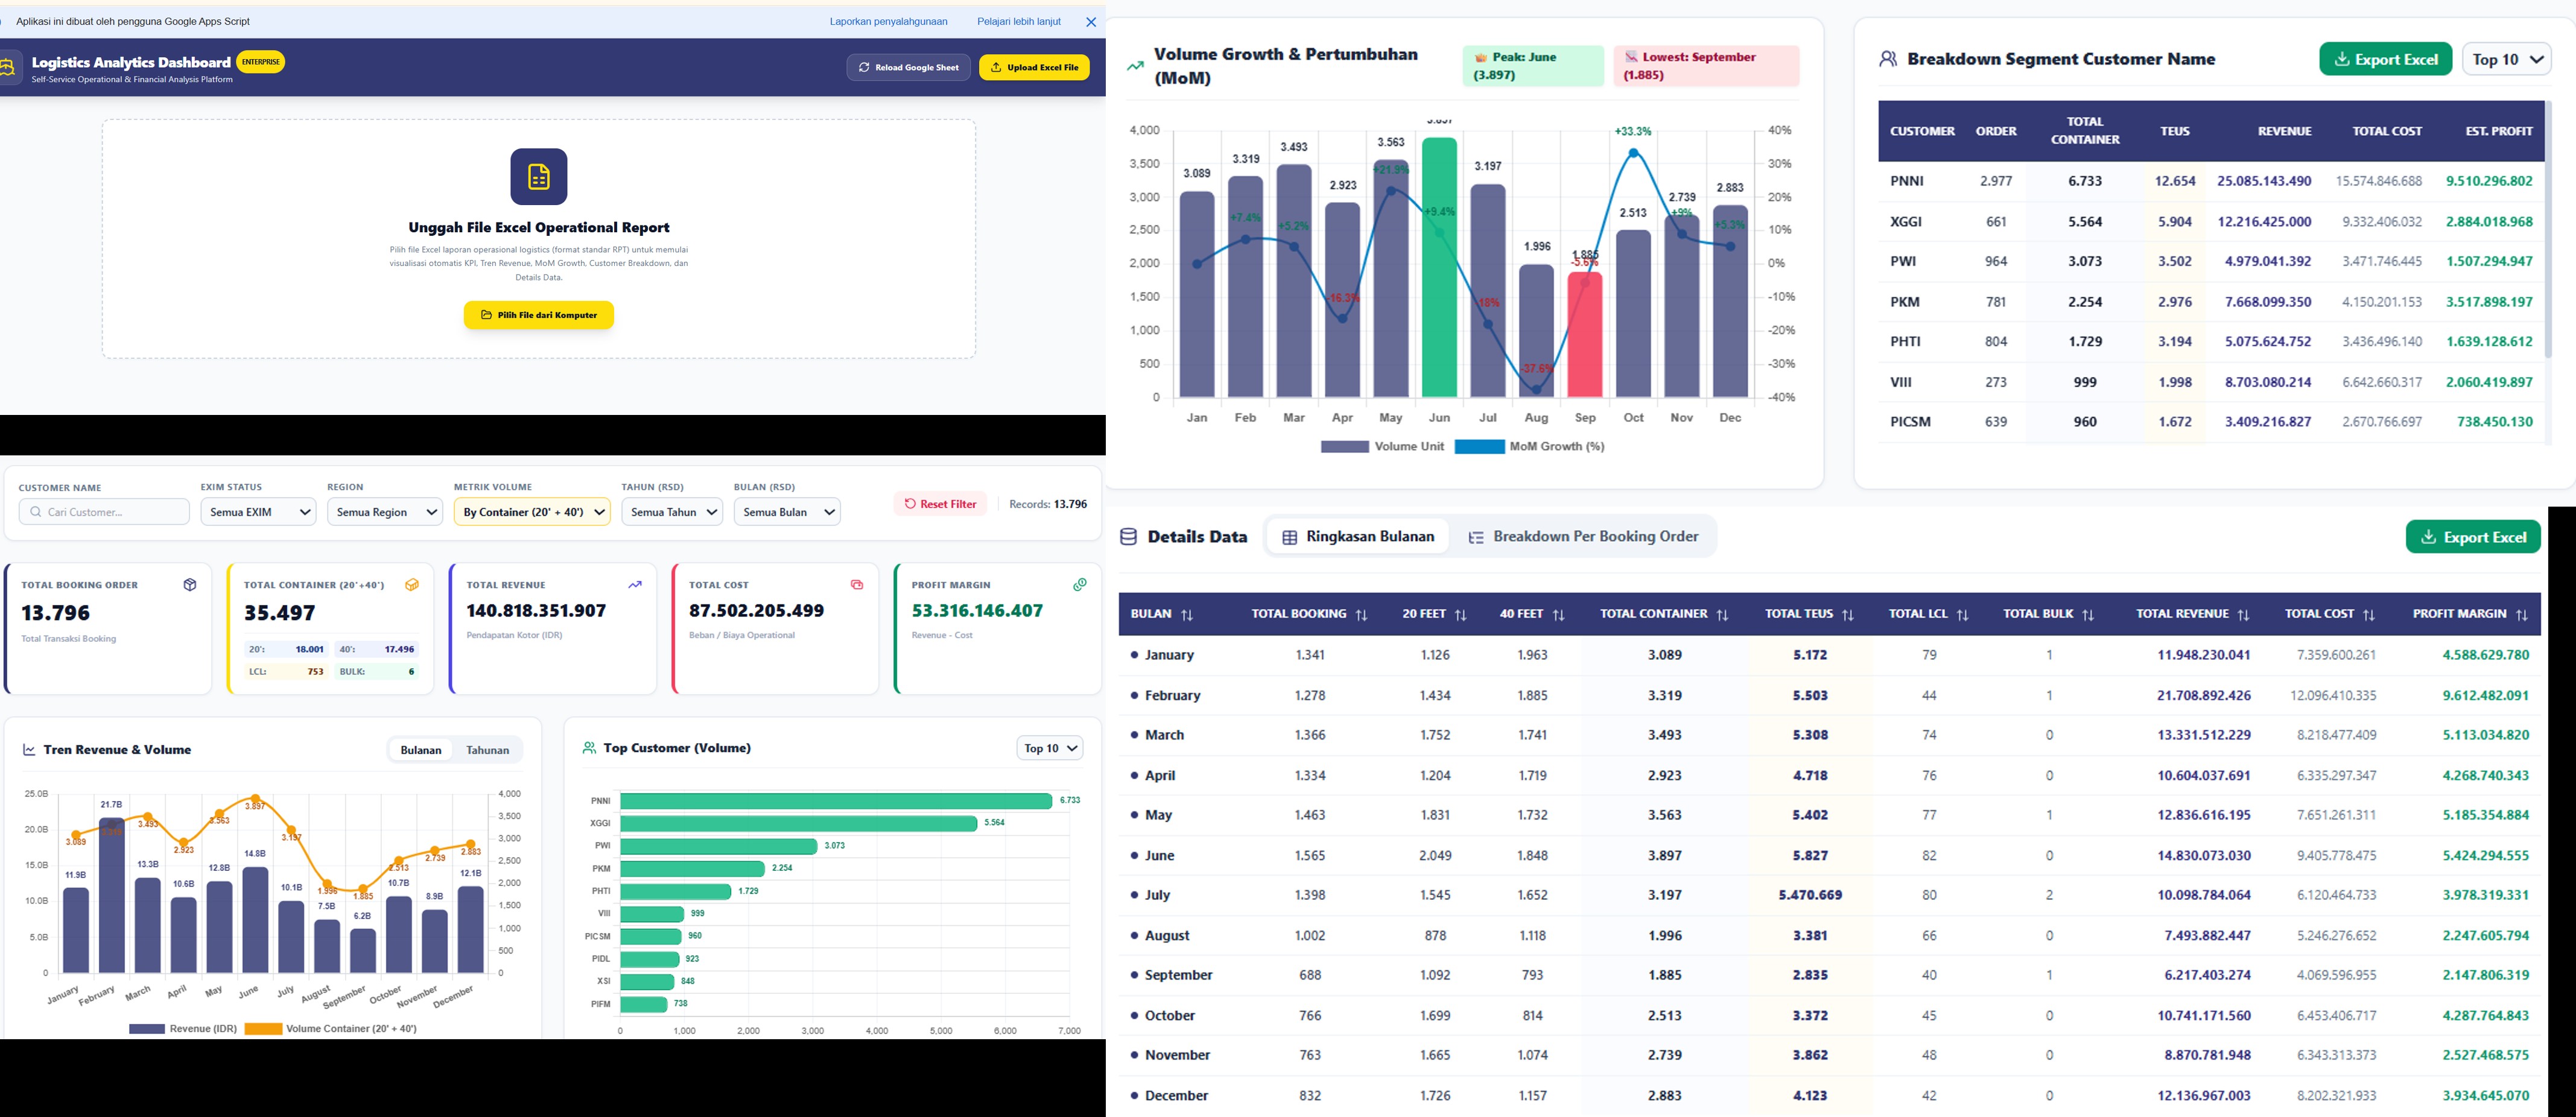Switch trend chart to Tahunan
Viewport: 2576px width, 1117px height.
488,750
